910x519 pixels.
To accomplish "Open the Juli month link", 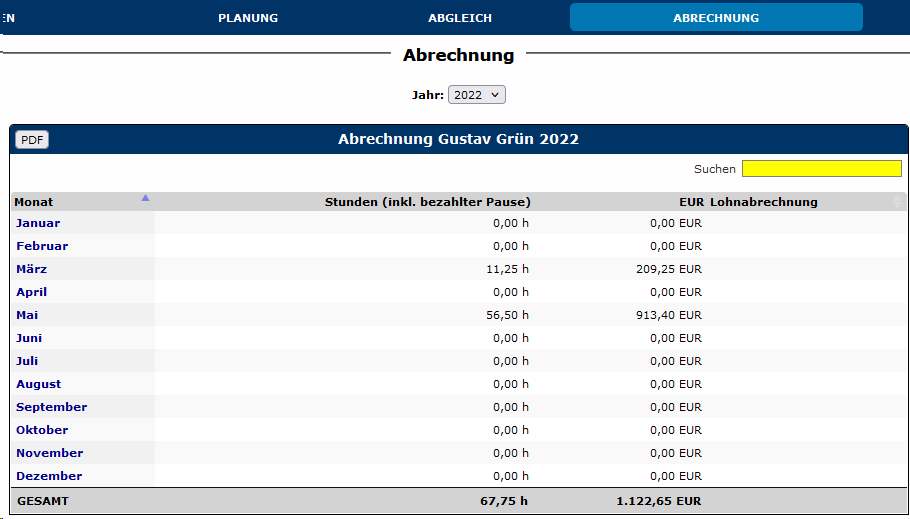I will pos(27,361).
